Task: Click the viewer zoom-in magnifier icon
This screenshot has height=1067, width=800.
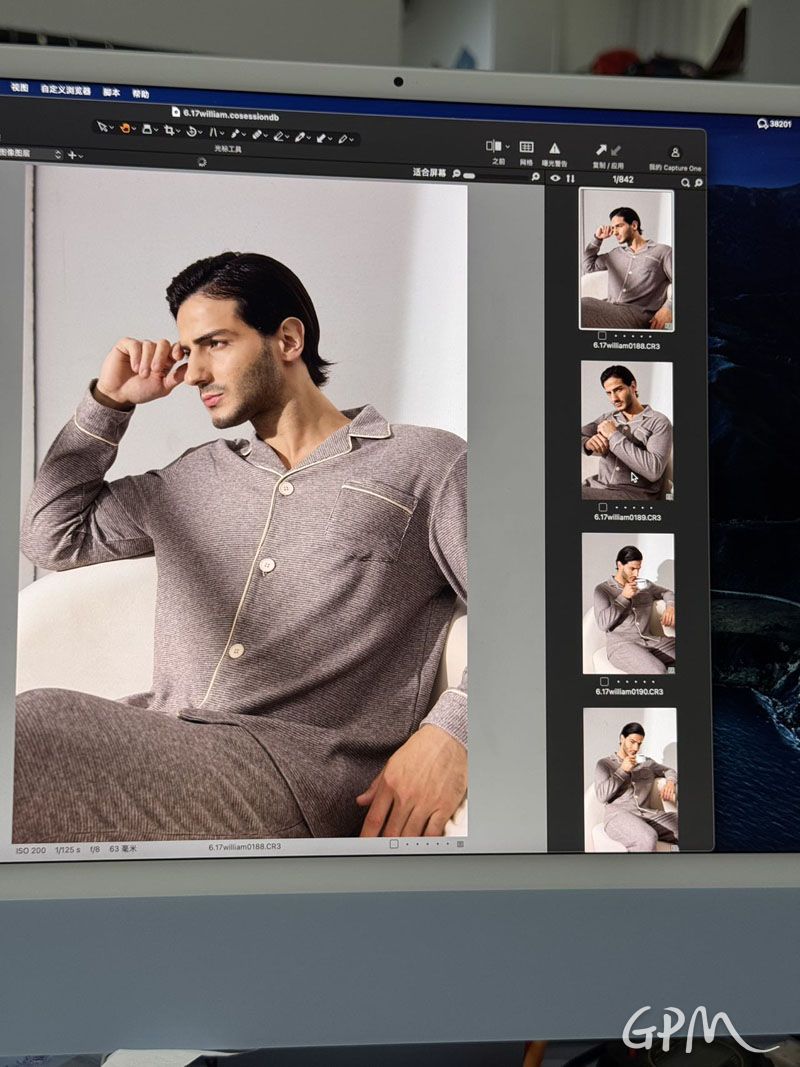Action: pos(535,176)
